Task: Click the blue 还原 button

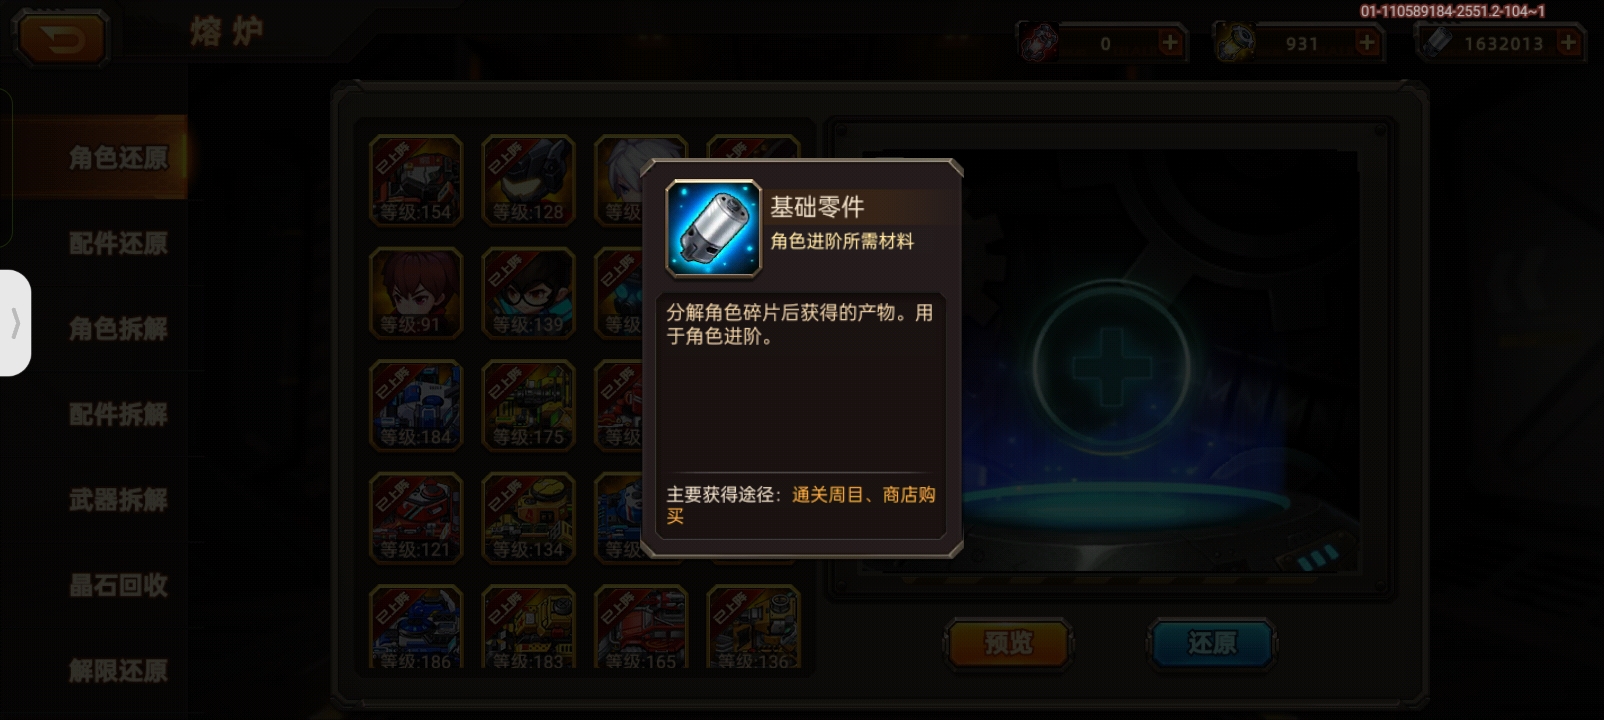Action: tap(1212, 643)
